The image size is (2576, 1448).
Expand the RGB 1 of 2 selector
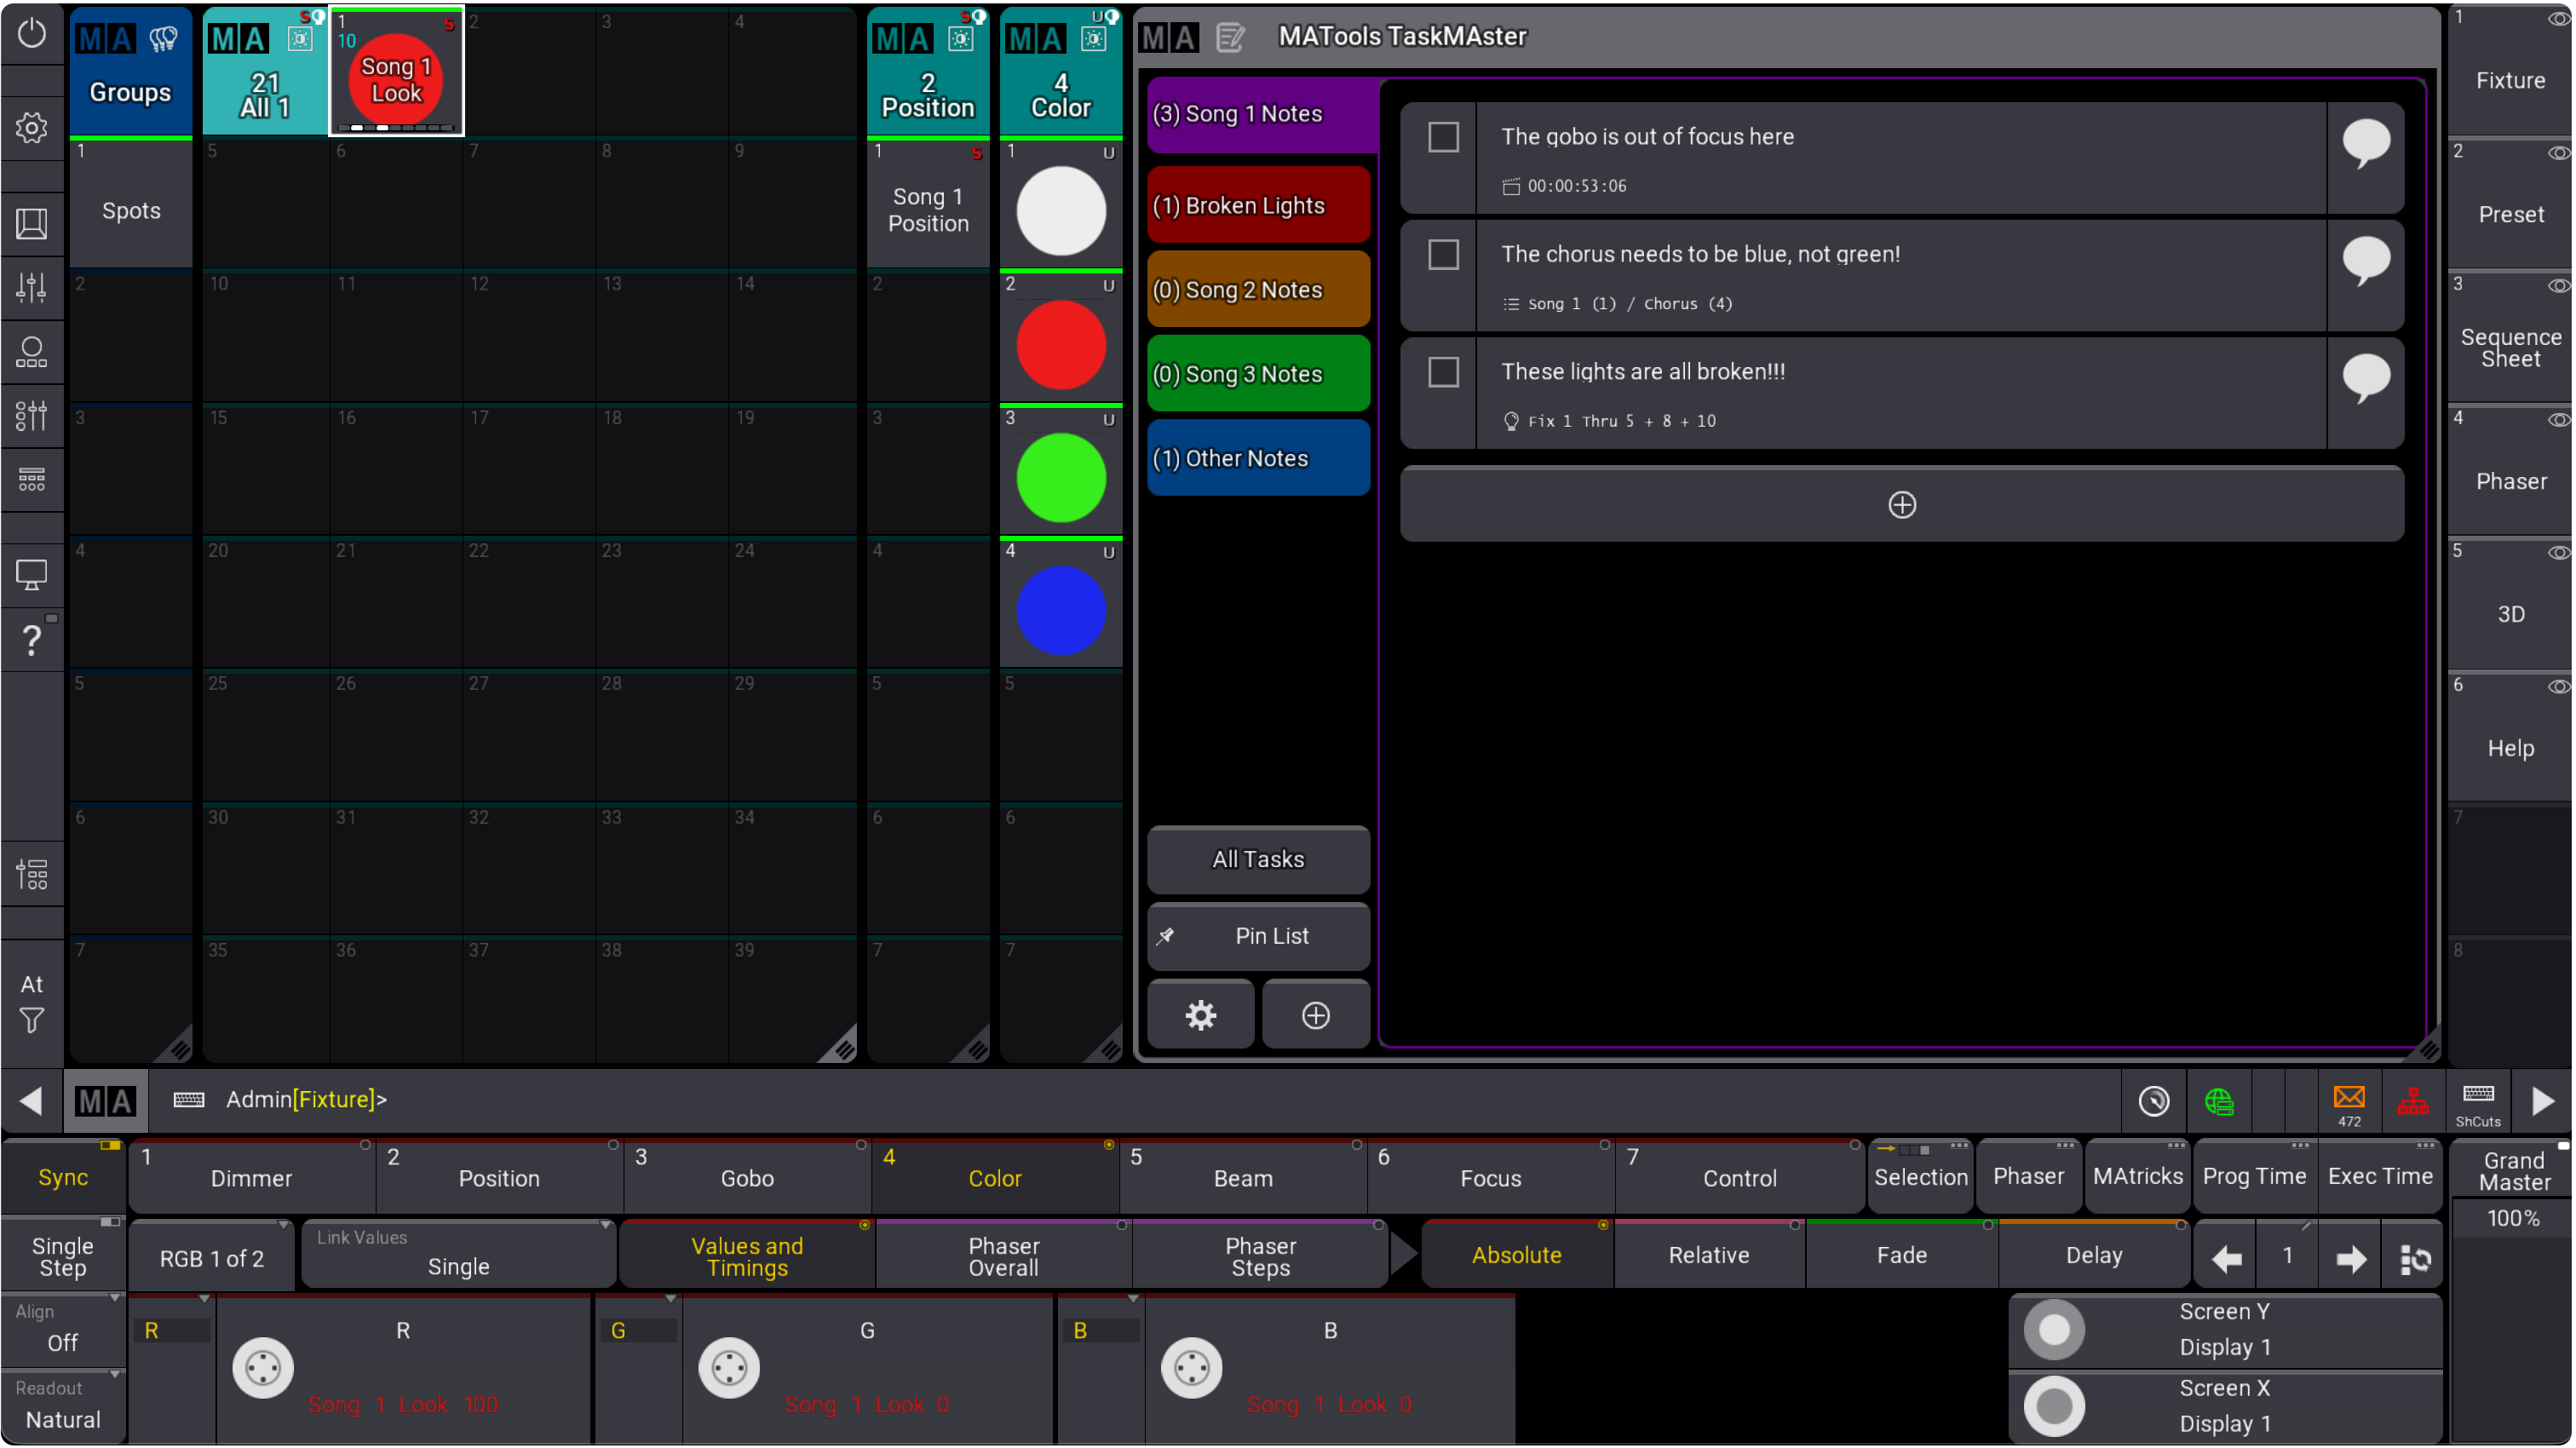[212, 1258]
